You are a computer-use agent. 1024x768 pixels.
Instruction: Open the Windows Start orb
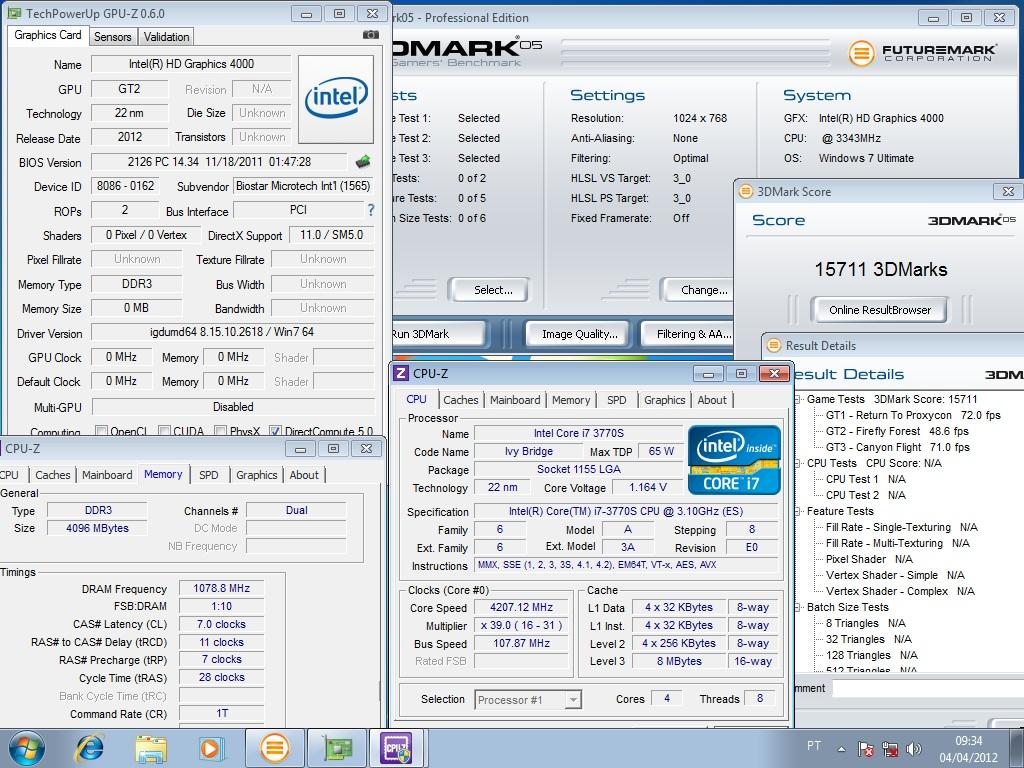click(x=27, y=748)
